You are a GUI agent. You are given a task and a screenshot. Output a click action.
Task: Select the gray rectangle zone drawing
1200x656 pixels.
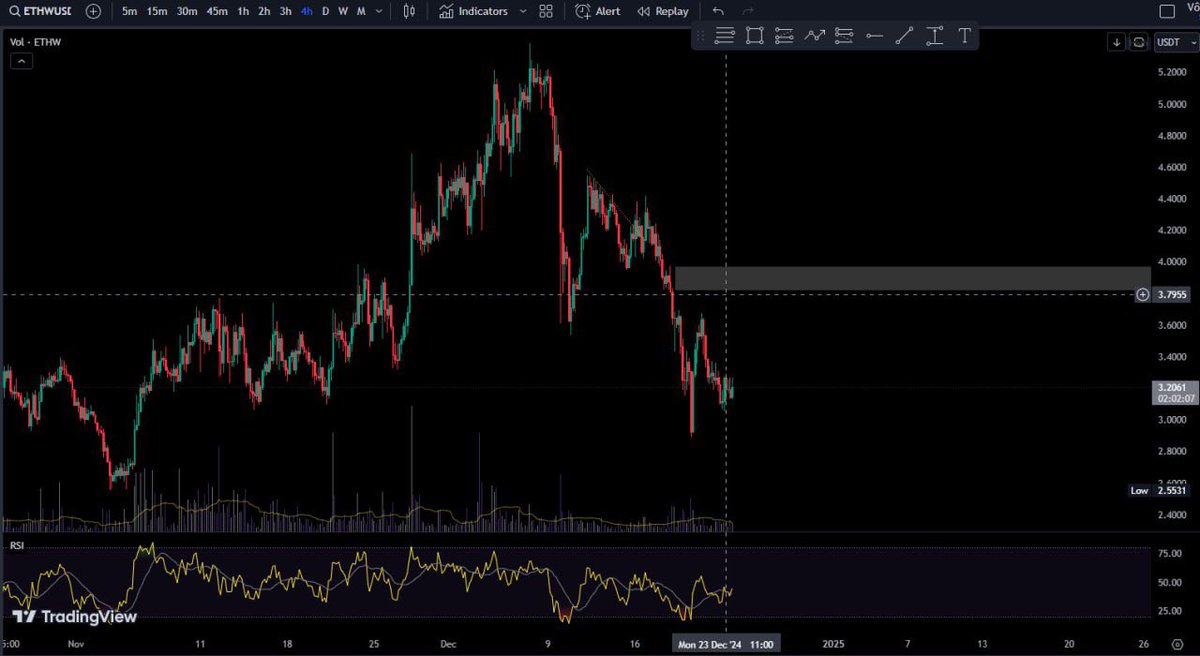click(912, 279)
